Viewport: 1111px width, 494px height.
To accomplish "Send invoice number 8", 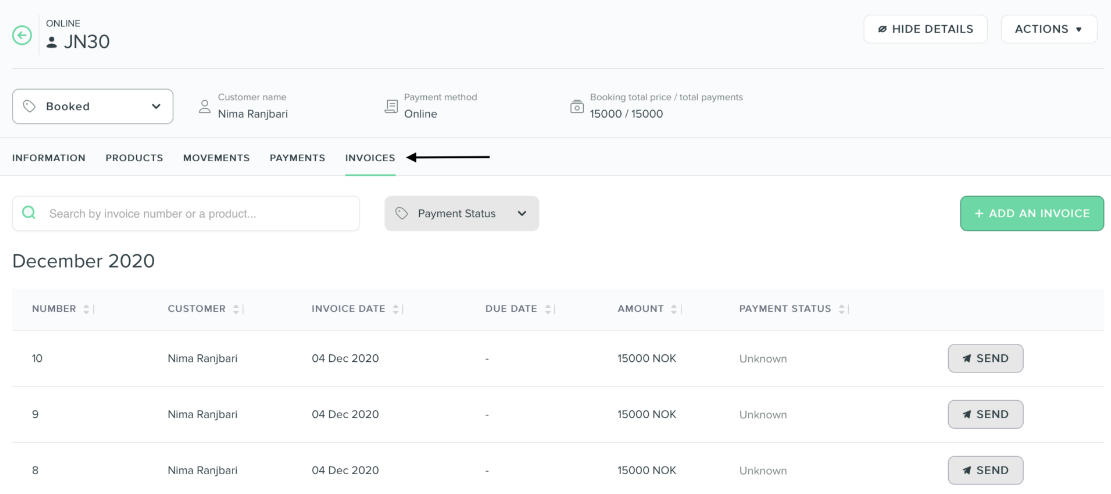I will click(x=986, y=471).
